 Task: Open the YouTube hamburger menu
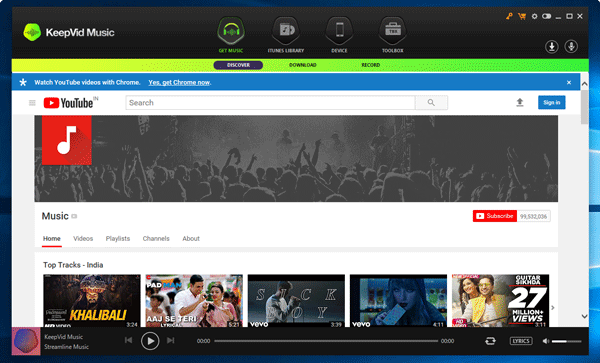(32, 103)
